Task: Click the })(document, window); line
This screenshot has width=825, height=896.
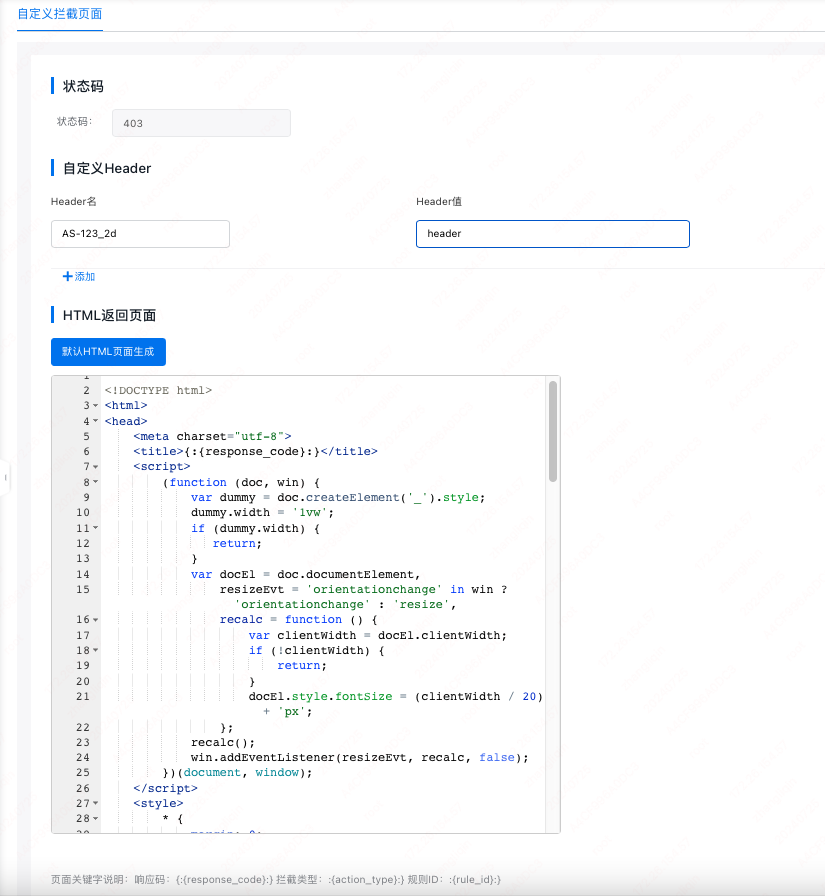Action: 237,773
